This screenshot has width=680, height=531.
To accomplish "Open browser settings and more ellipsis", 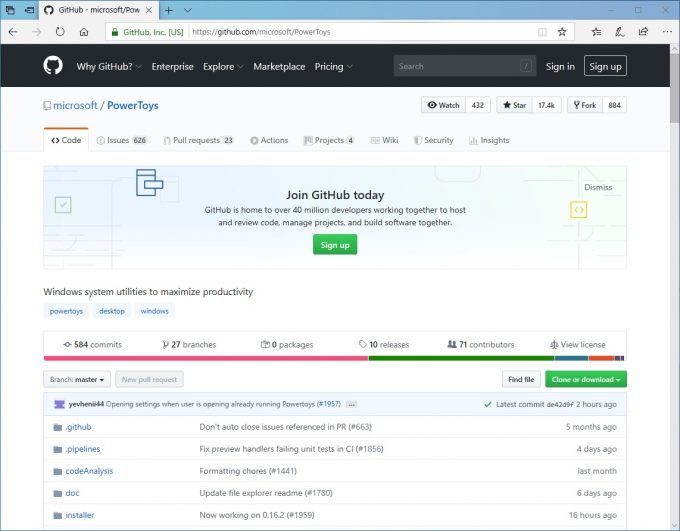I will pyautogui.click(x=667, y=32).
